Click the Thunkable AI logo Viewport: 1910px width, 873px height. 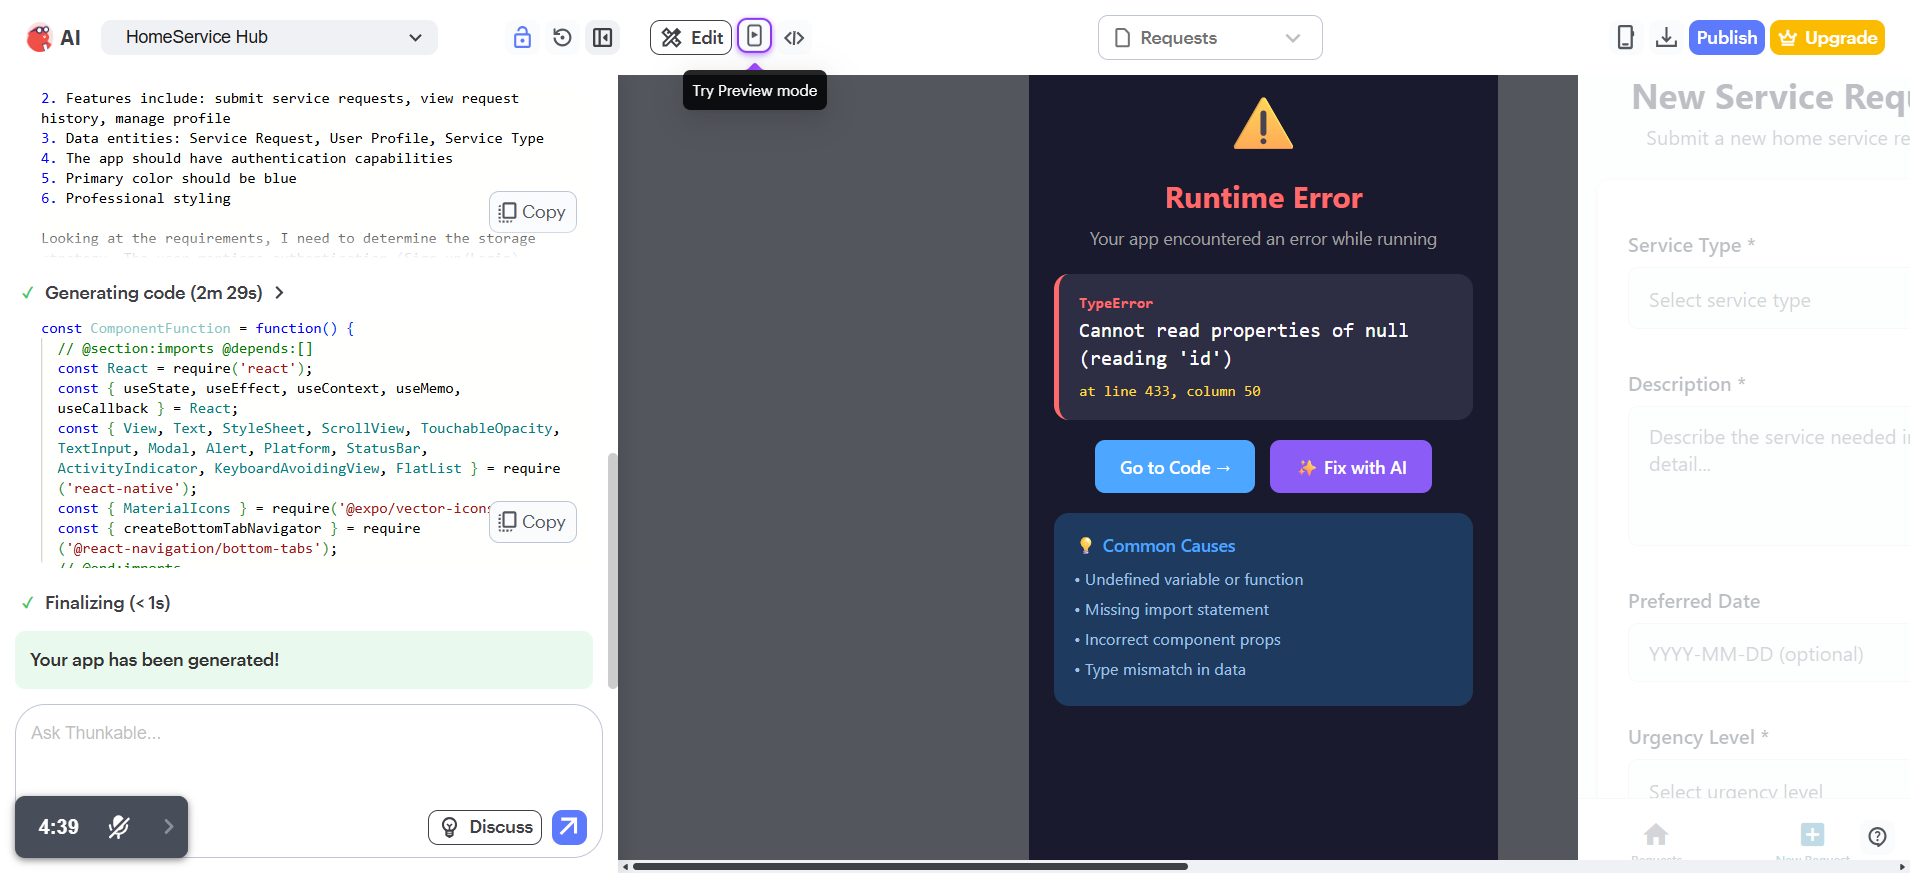click(53, 38)
